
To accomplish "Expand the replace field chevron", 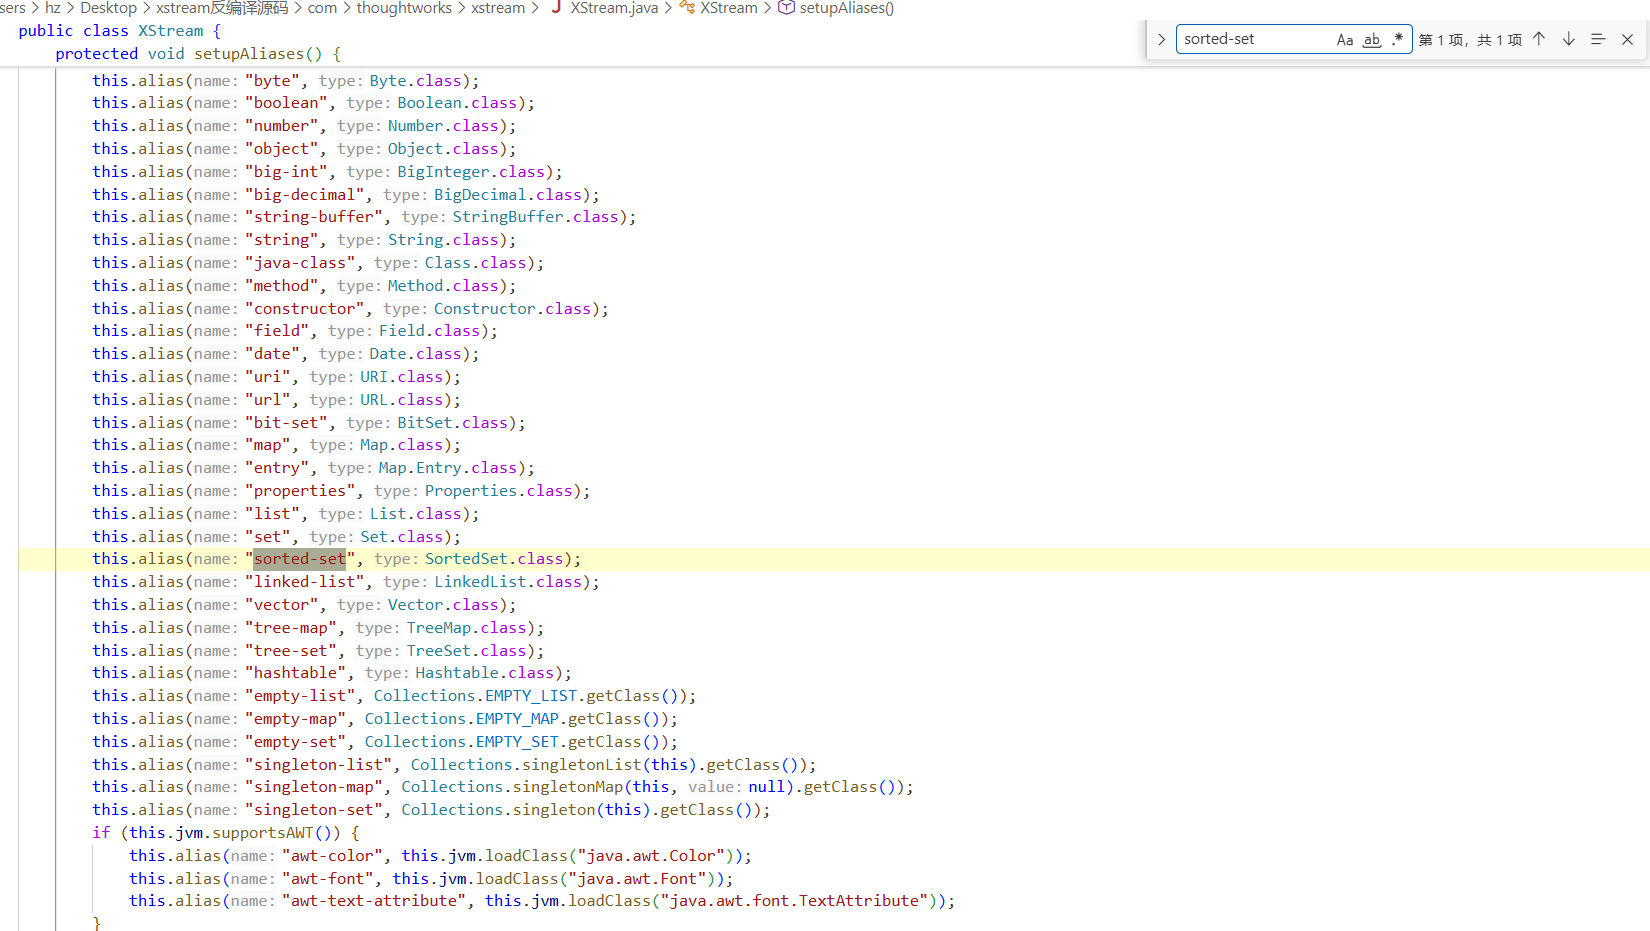I will coord(1161,40).
